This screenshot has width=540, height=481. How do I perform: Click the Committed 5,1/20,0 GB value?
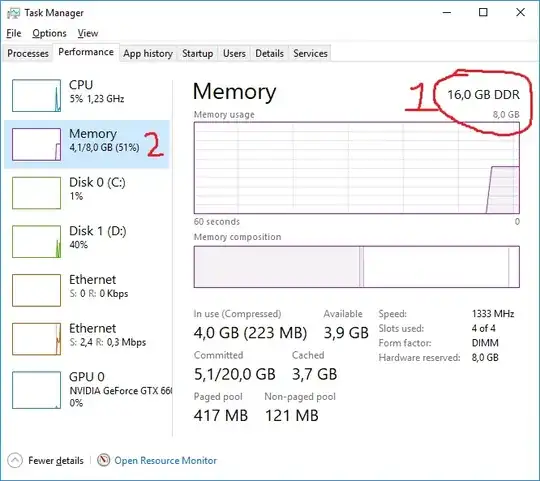(235, 374)
